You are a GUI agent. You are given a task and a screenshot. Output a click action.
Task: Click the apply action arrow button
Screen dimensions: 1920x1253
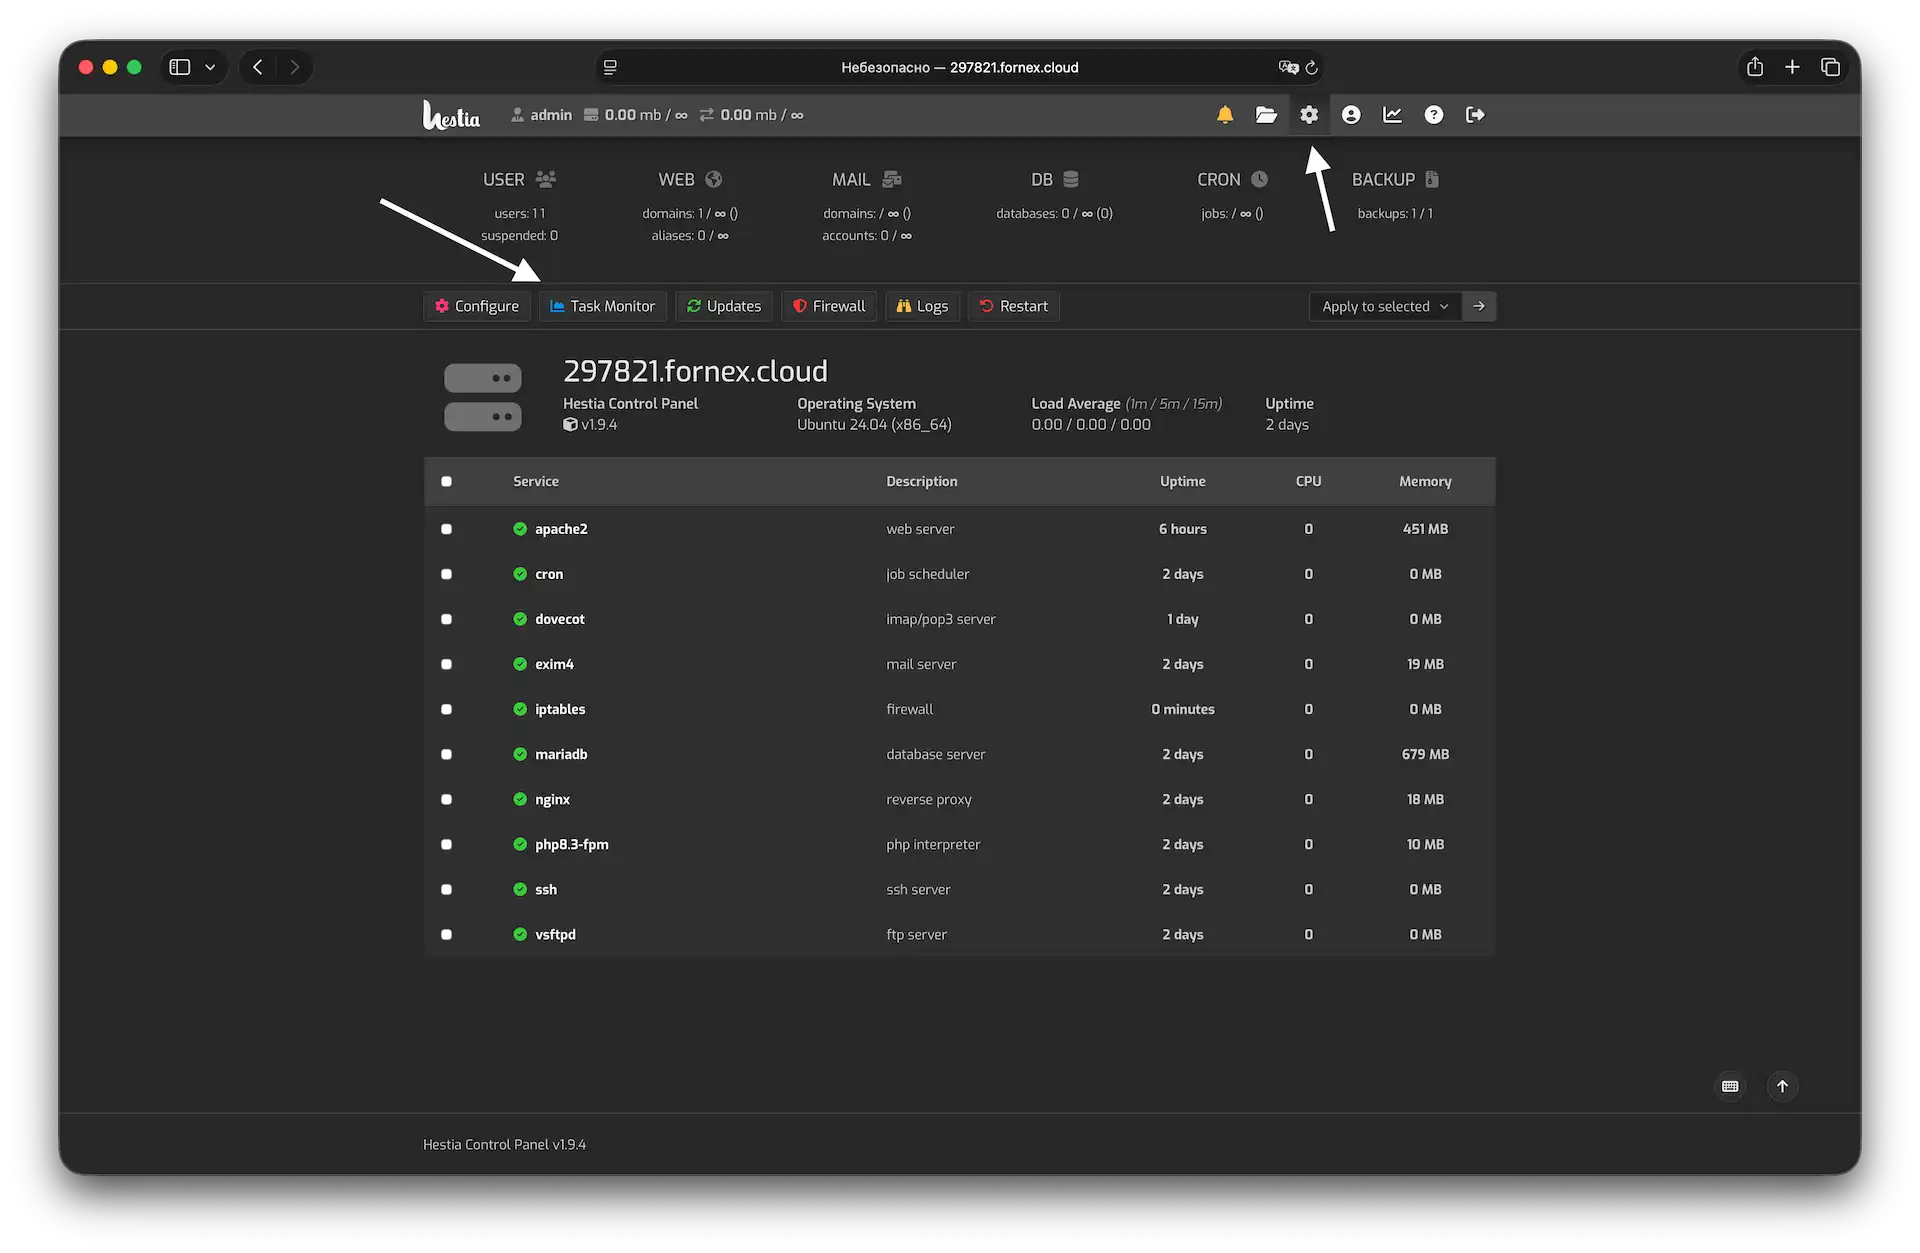pos(1479,306)
